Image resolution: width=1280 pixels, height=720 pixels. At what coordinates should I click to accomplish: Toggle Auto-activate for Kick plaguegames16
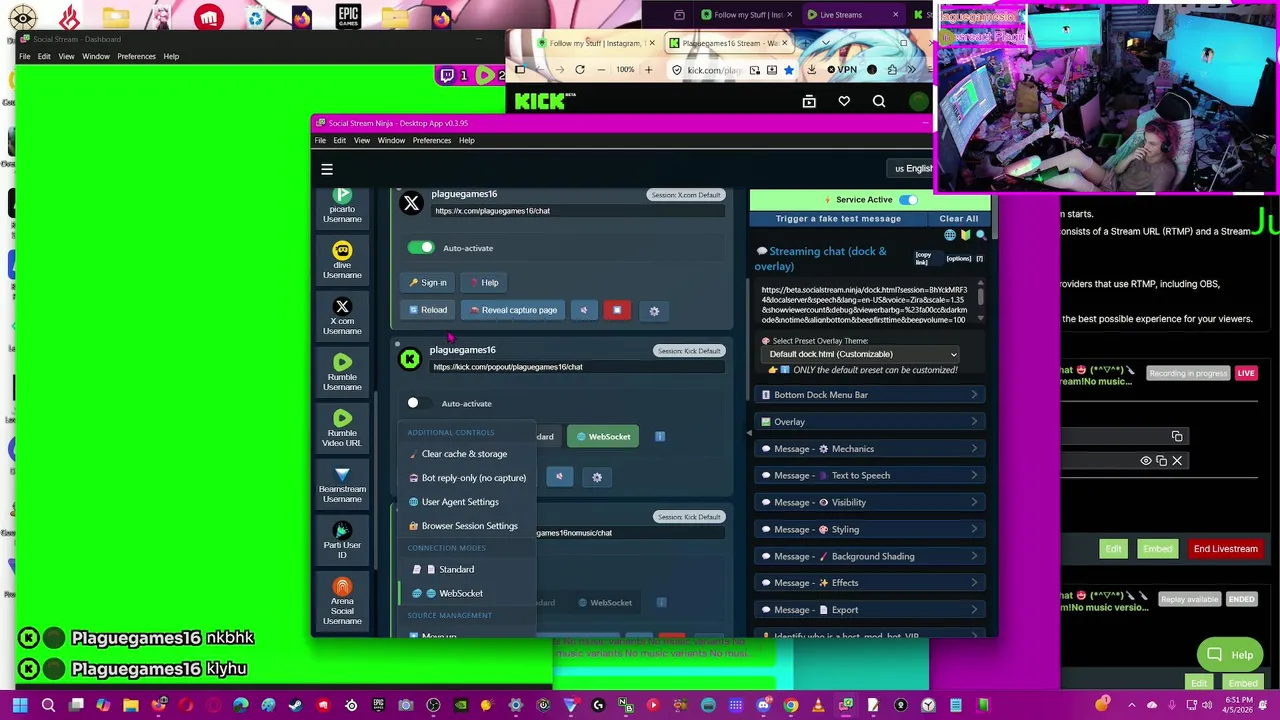coord(420,403)
